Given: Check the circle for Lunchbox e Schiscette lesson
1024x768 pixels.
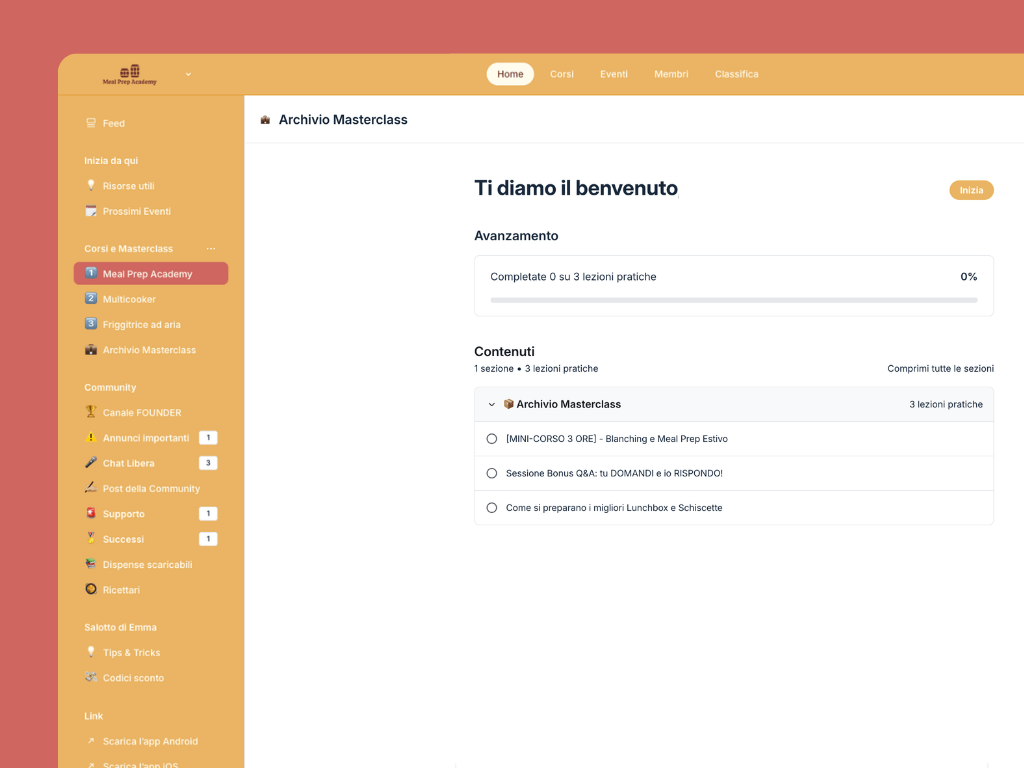Looking at the screenshot, I should point(492,508).
